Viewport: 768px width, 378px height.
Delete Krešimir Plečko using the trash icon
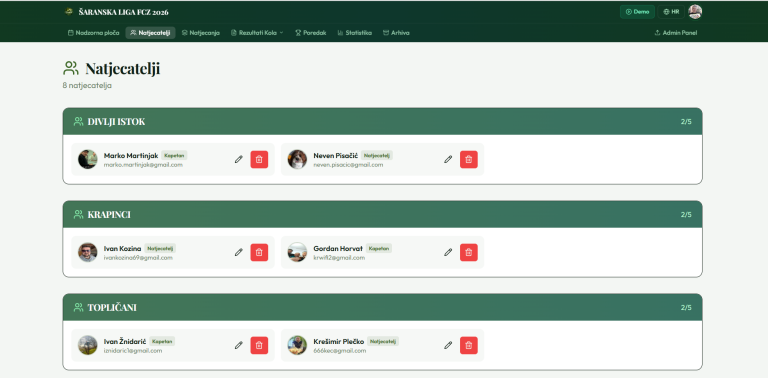(469, 345)
